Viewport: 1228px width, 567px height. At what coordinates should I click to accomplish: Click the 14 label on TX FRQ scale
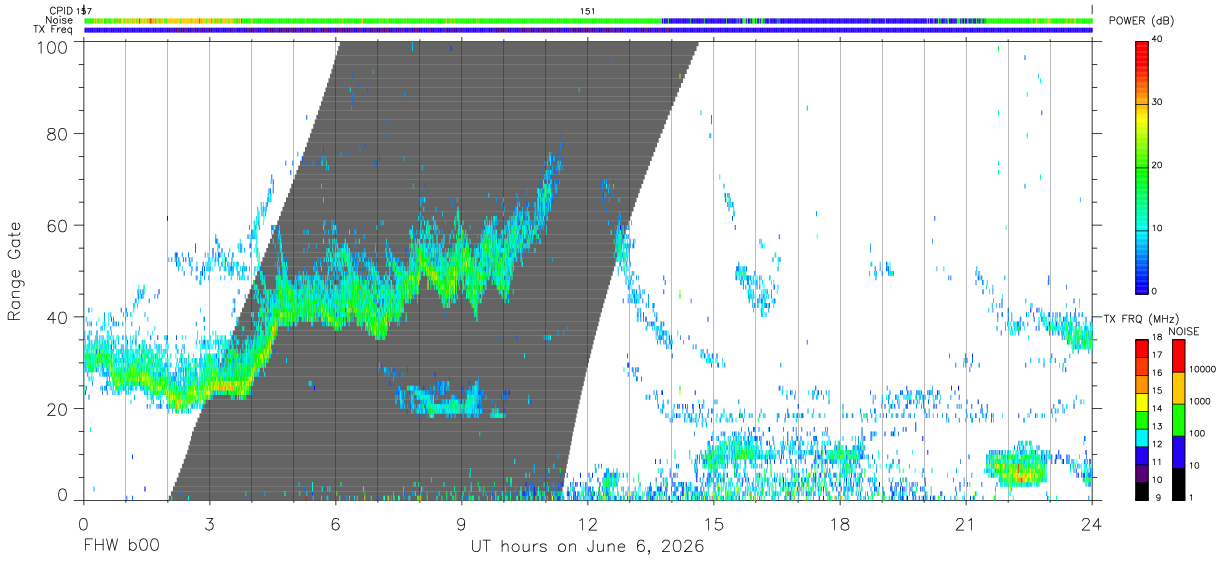1157,408
